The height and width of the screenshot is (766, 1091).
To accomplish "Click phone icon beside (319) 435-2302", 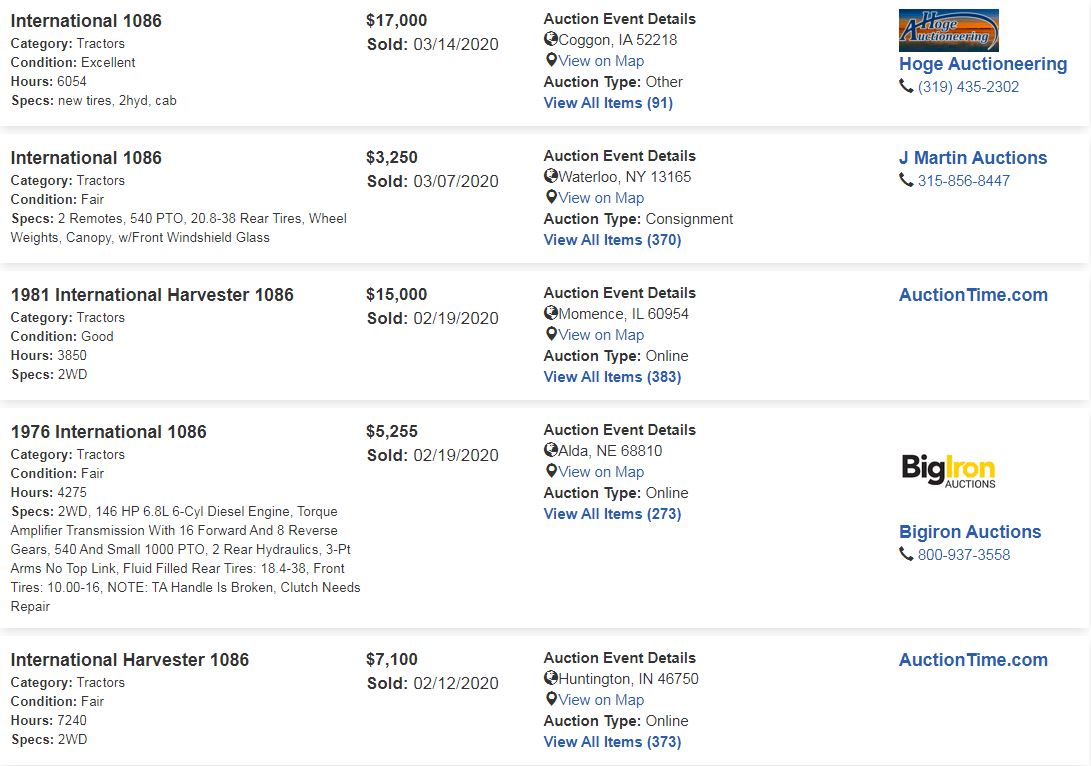I will (906, 86).
